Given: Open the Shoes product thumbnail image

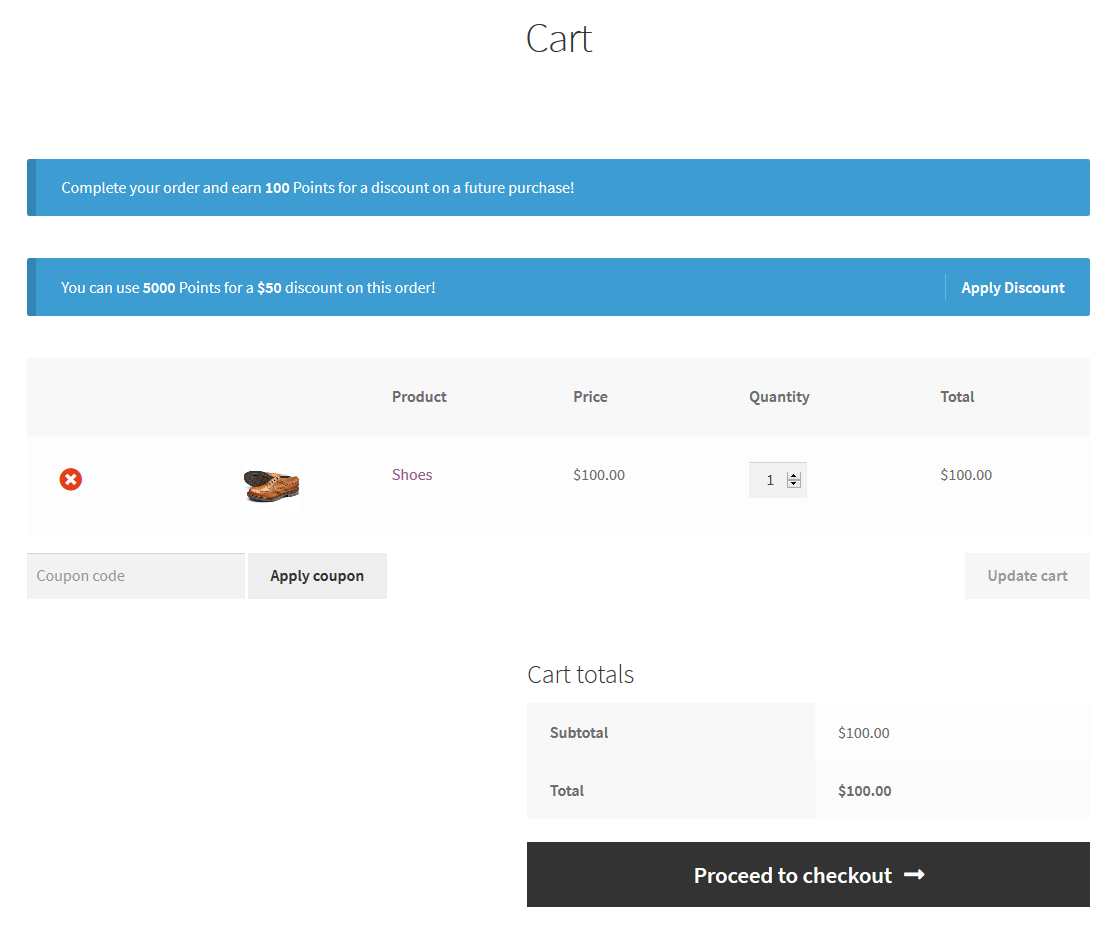Looking at the screenshot, I should (271, 484).
